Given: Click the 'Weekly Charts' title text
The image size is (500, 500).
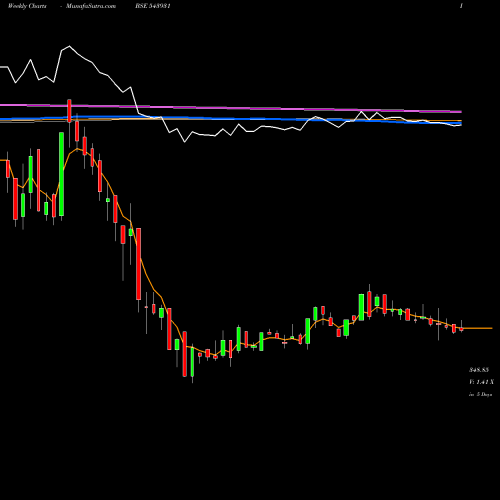Looking at the screenshot, I should point(27,6).
